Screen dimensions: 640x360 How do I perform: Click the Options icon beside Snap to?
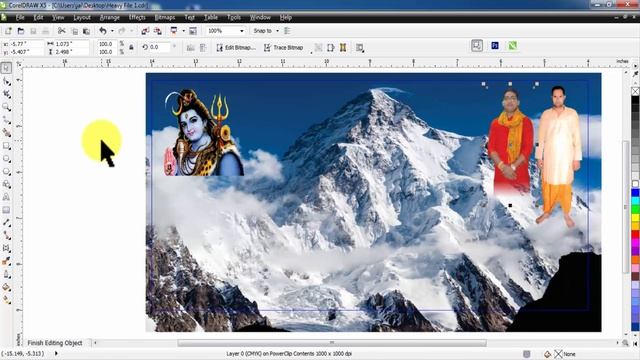[x=287, y=31]
